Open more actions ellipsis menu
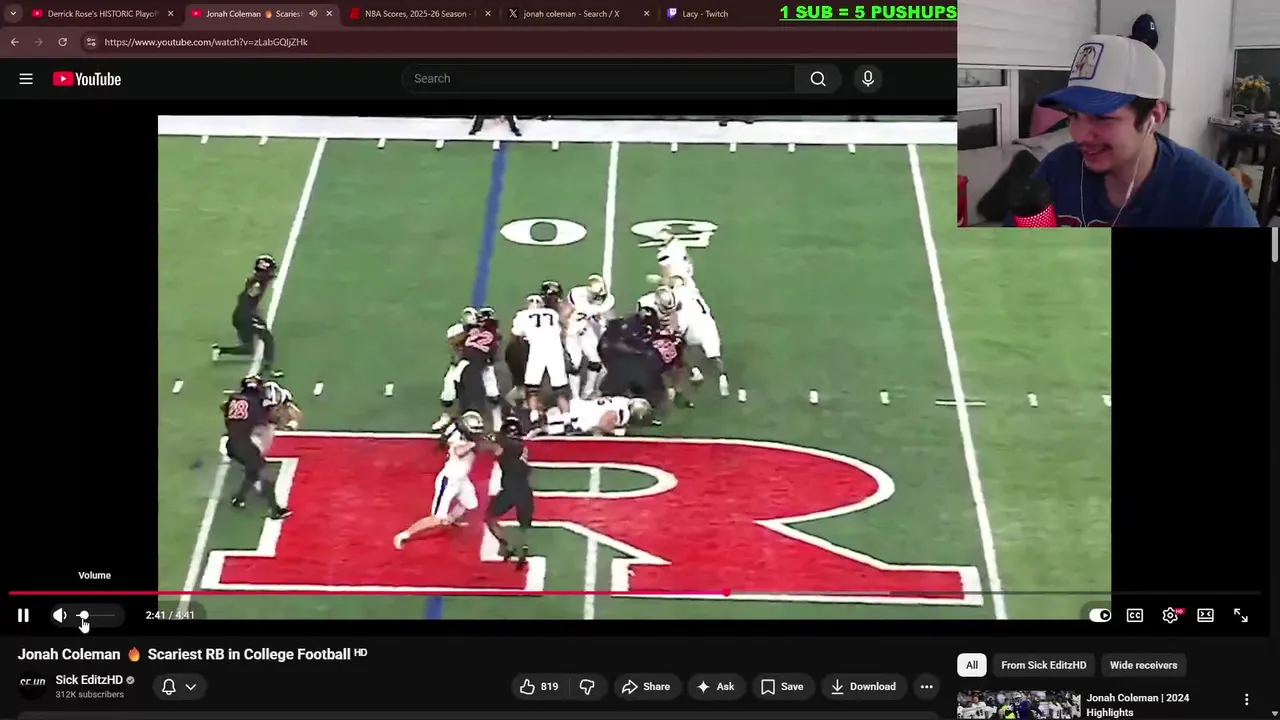Image resolution: width=1280 pixels, height=720 pixels. pos(926,686)
